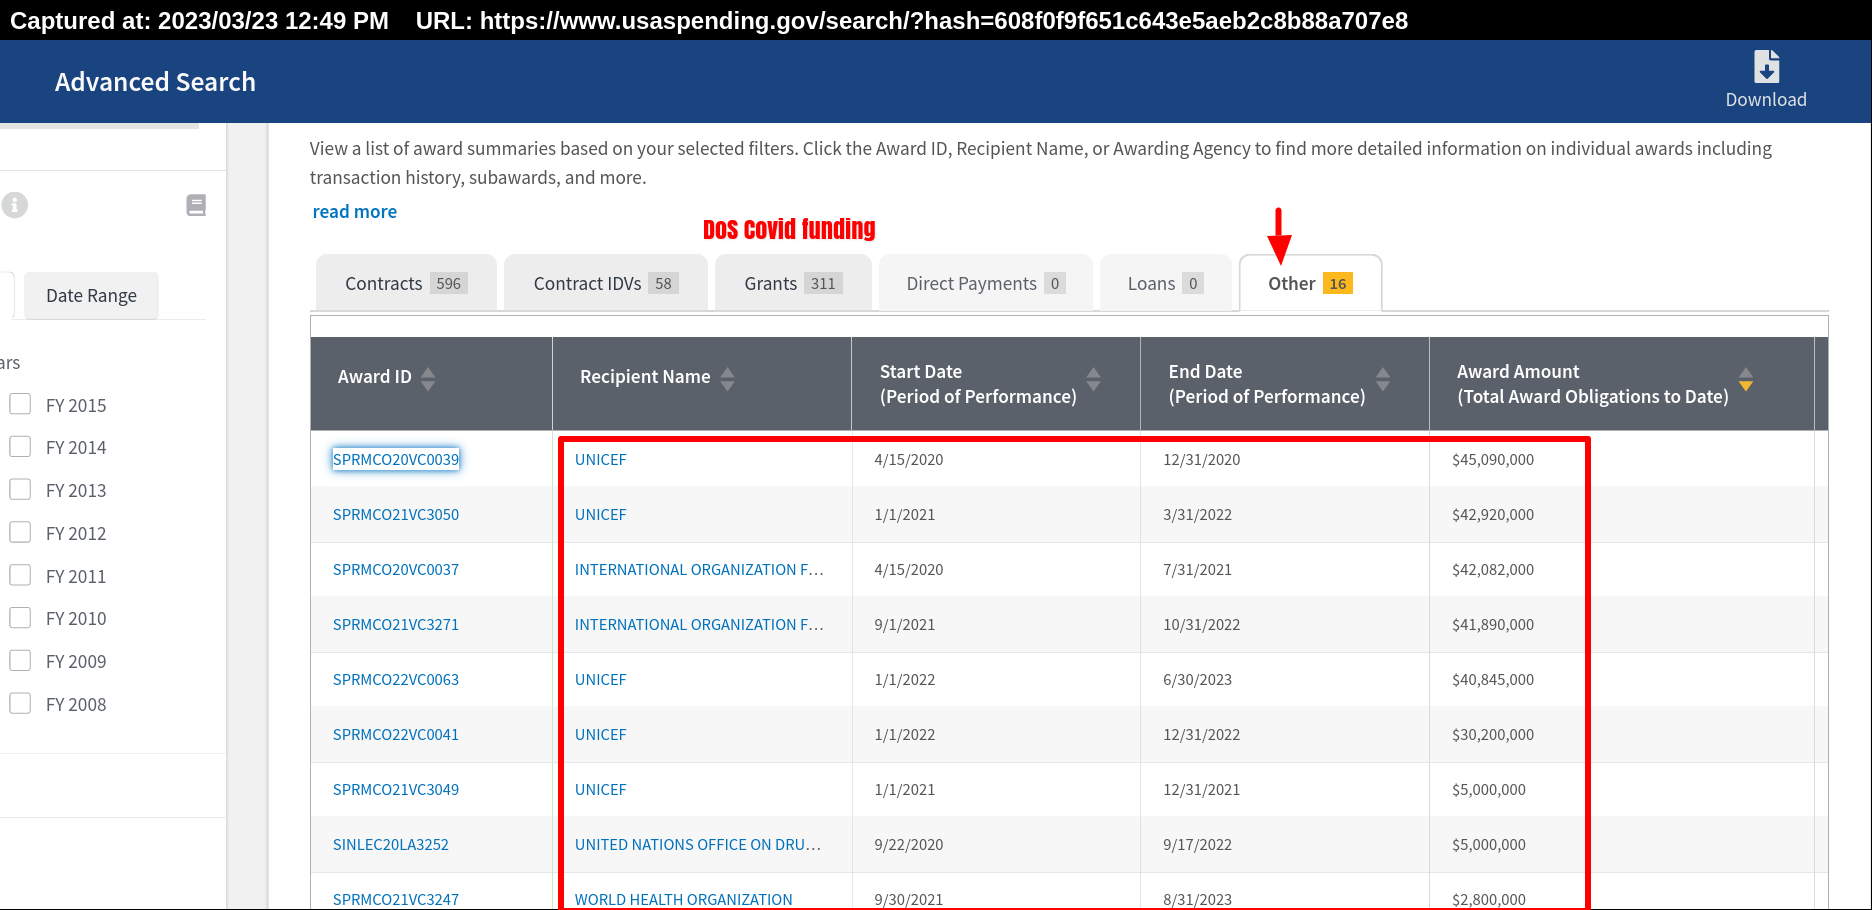Open UNICEF recipient in SPRMCO21VC3050 row
Viewport: 1872px width, 910px height.
[x=601, y=514]
